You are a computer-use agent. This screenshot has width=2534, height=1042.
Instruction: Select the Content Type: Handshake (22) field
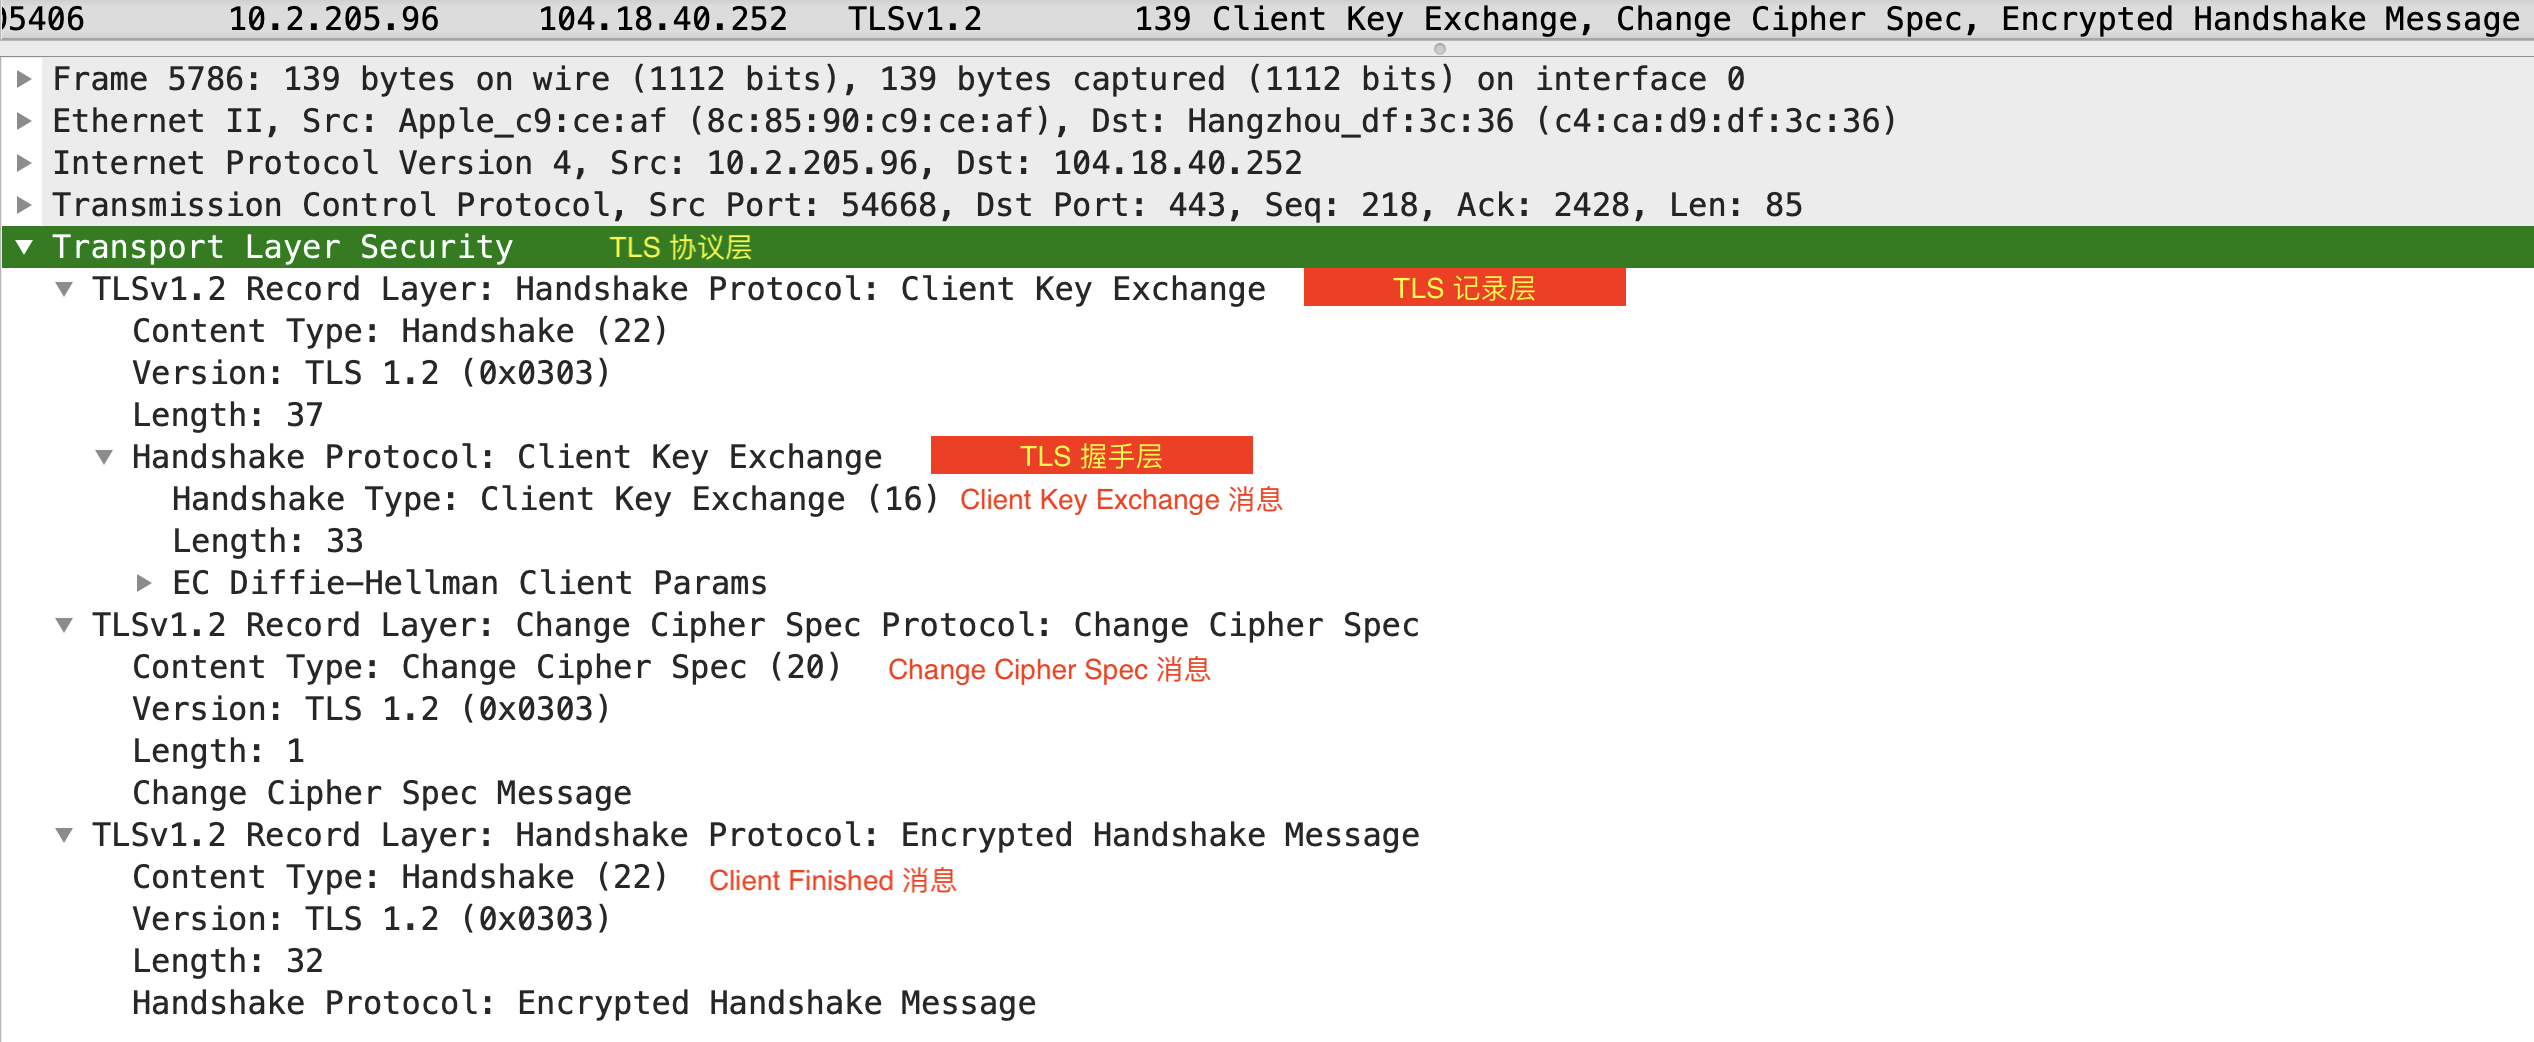click(400, 330)
